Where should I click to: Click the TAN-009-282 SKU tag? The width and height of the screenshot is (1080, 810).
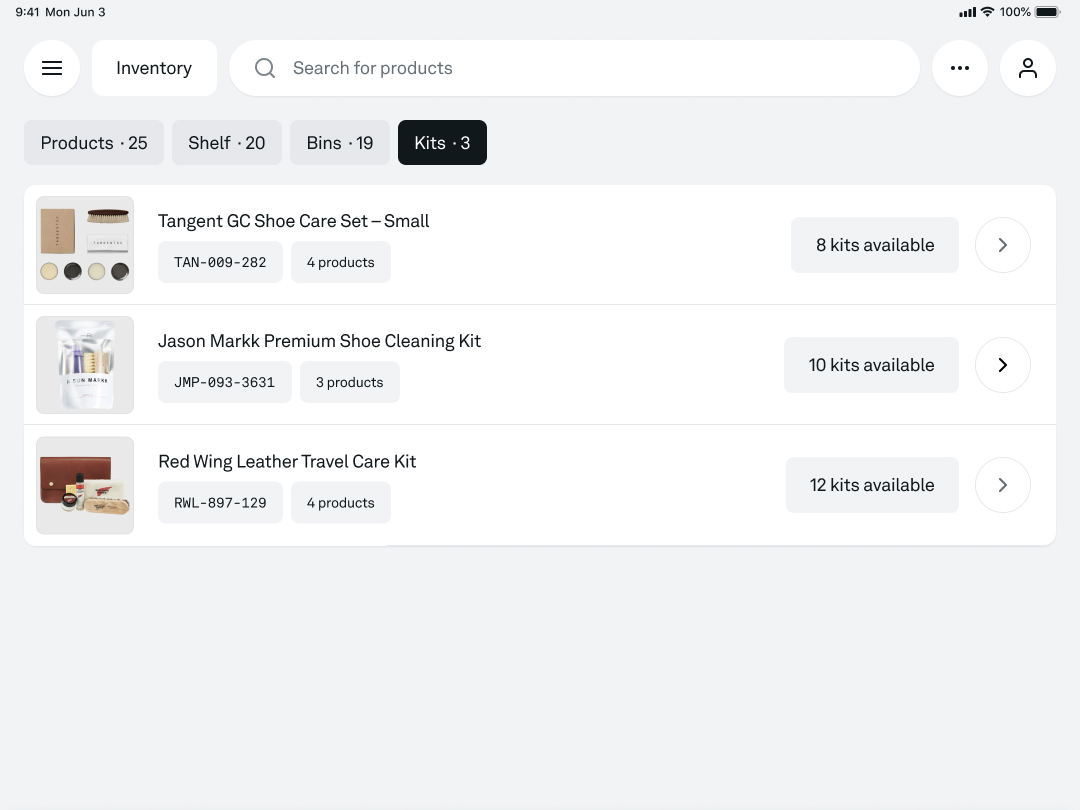(x=220, y=262)
